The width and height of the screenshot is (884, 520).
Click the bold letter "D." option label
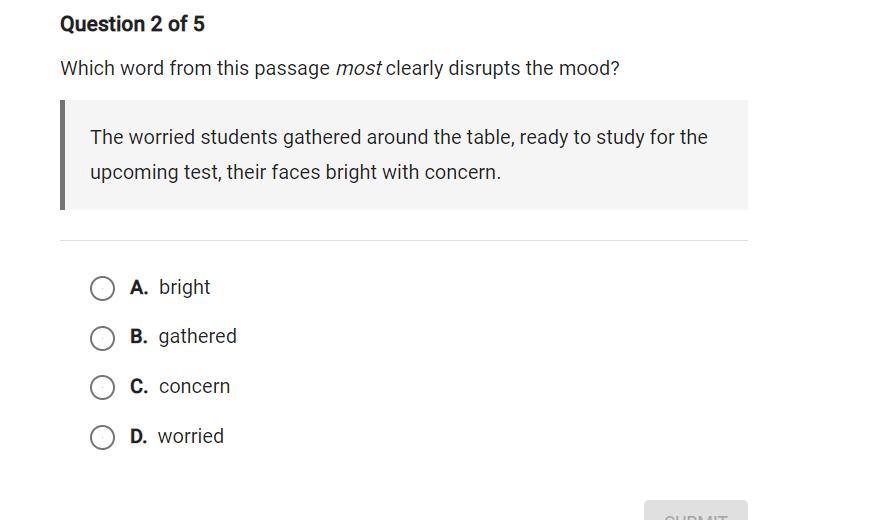coord(139,436)
